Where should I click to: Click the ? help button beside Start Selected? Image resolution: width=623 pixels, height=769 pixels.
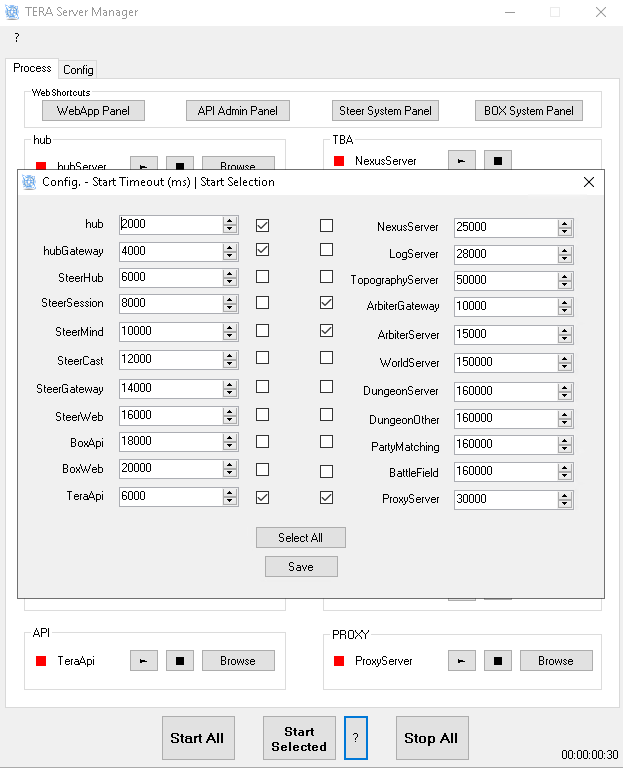356,738
